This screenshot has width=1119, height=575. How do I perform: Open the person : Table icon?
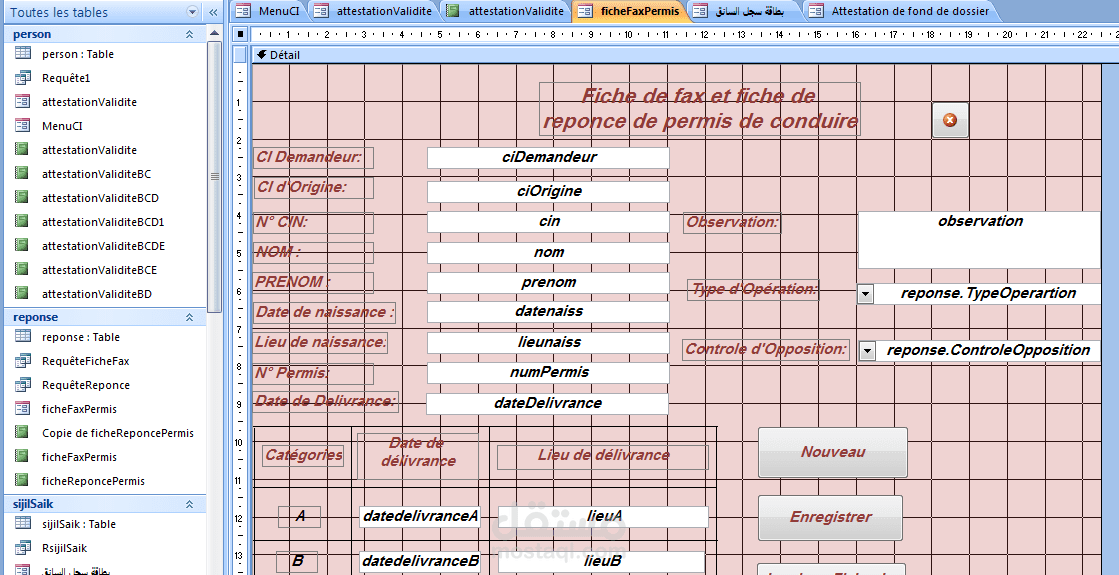pyautogui.click(x=23, y=54)
